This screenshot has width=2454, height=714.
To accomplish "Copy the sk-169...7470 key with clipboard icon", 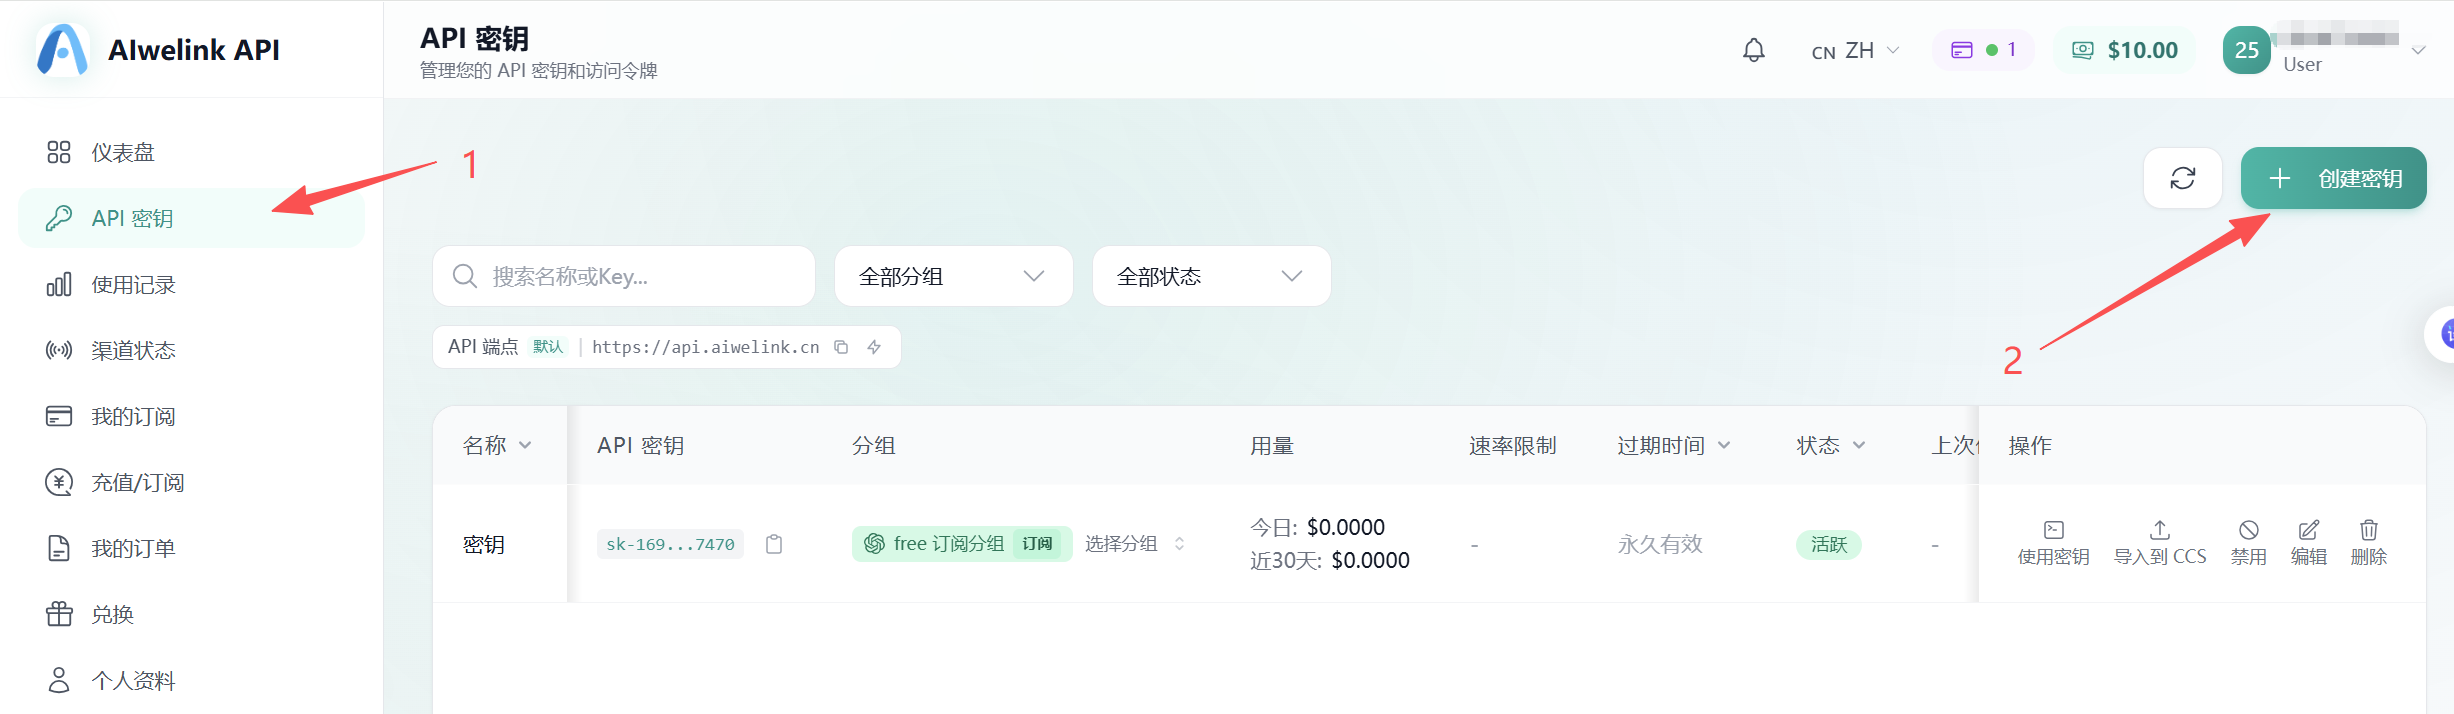I will pos(774,544).
